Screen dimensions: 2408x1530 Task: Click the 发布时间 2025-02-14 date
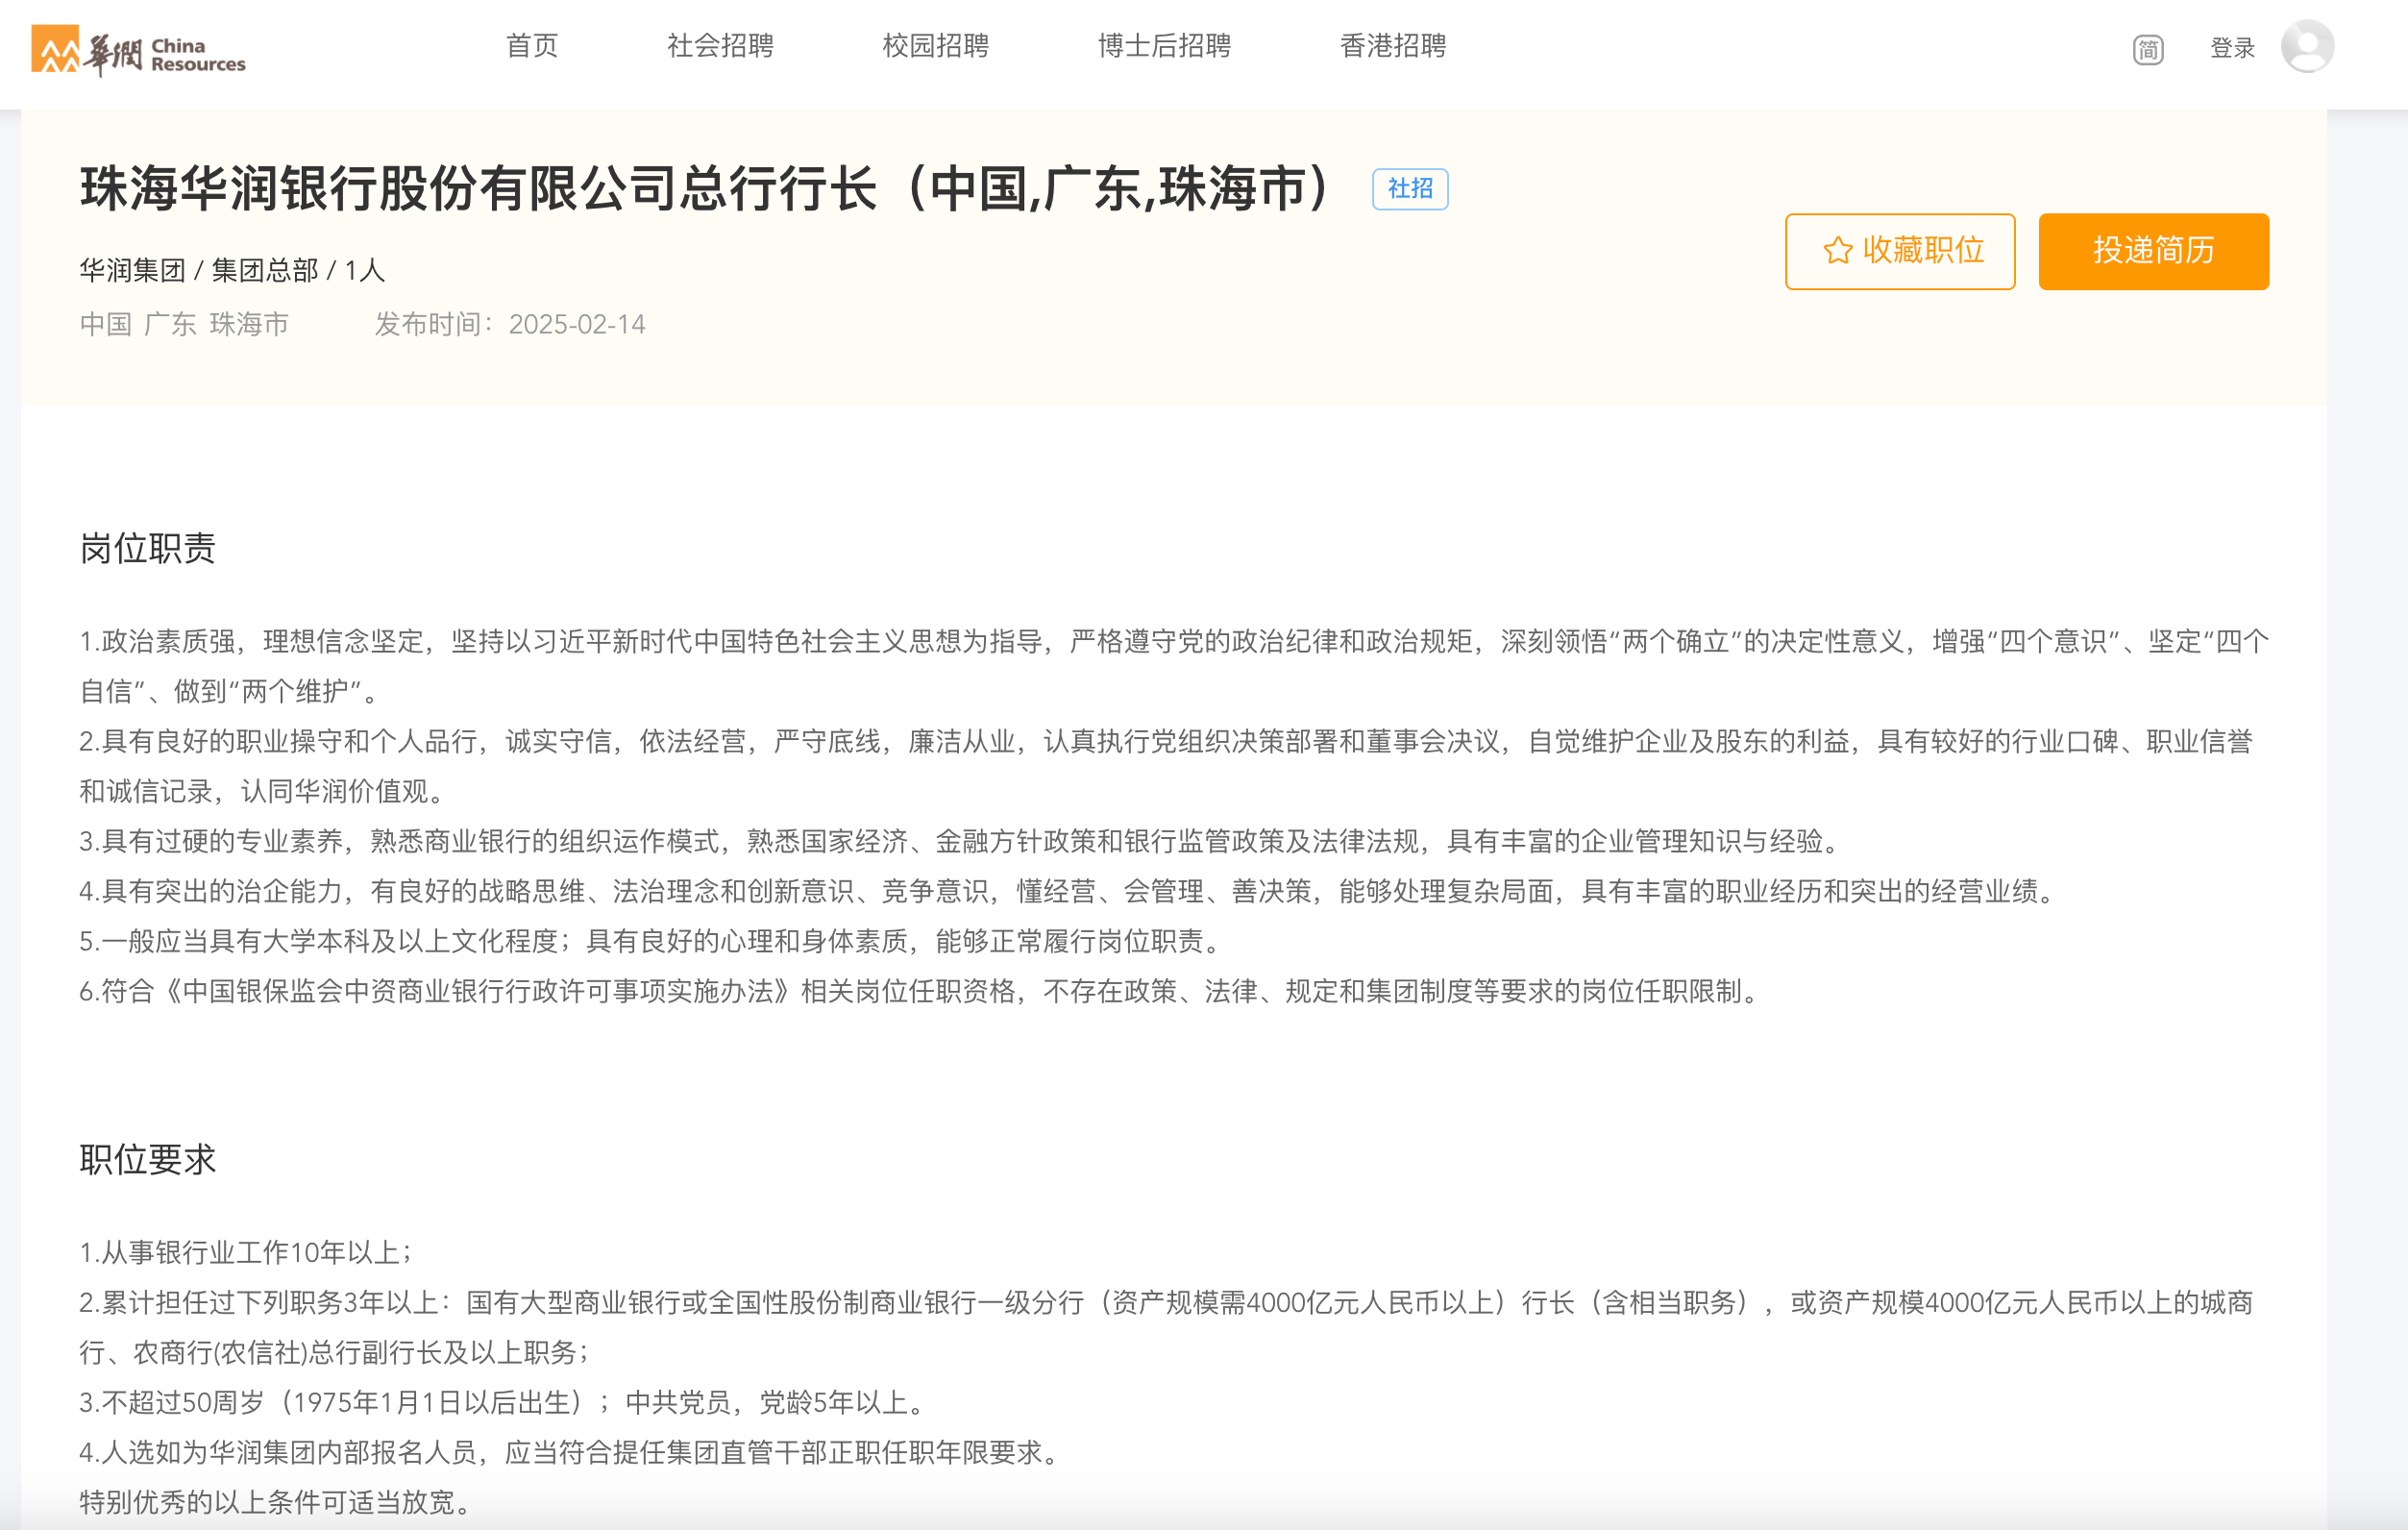tap(510, 324)
